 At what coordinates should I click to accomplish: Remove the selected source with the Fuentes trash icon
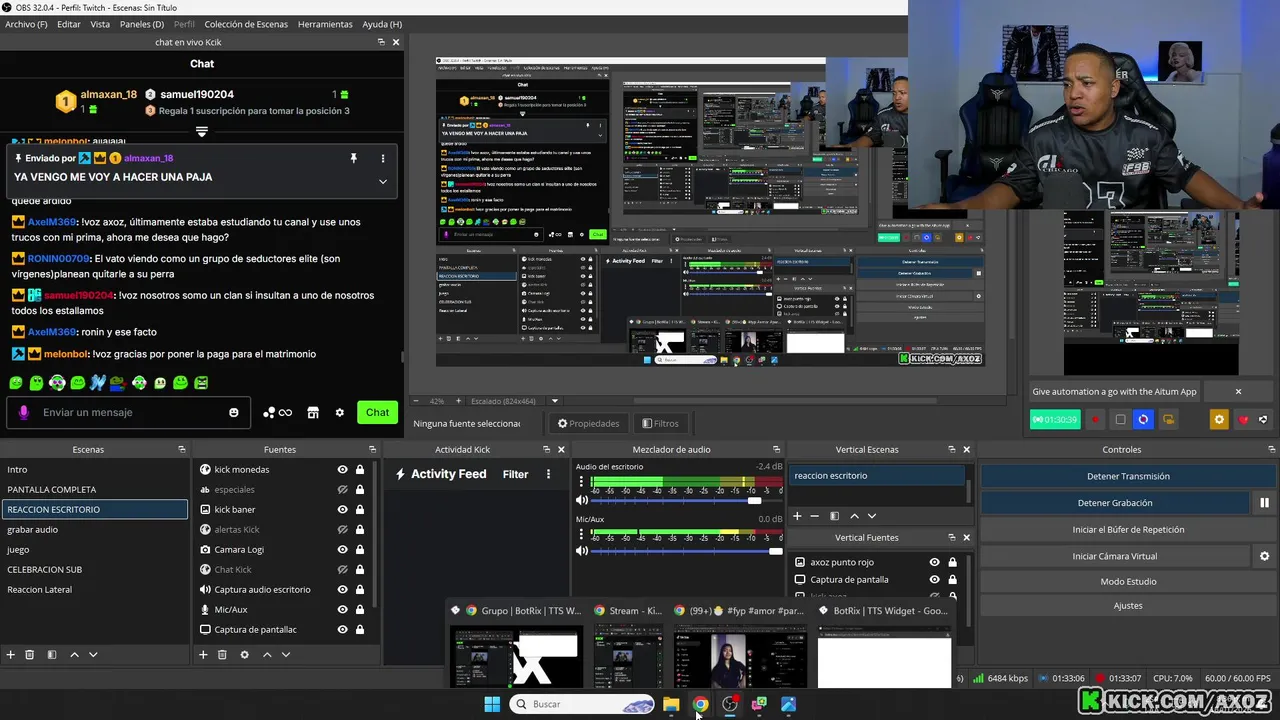pyautogui.click(x=222, y=655)
